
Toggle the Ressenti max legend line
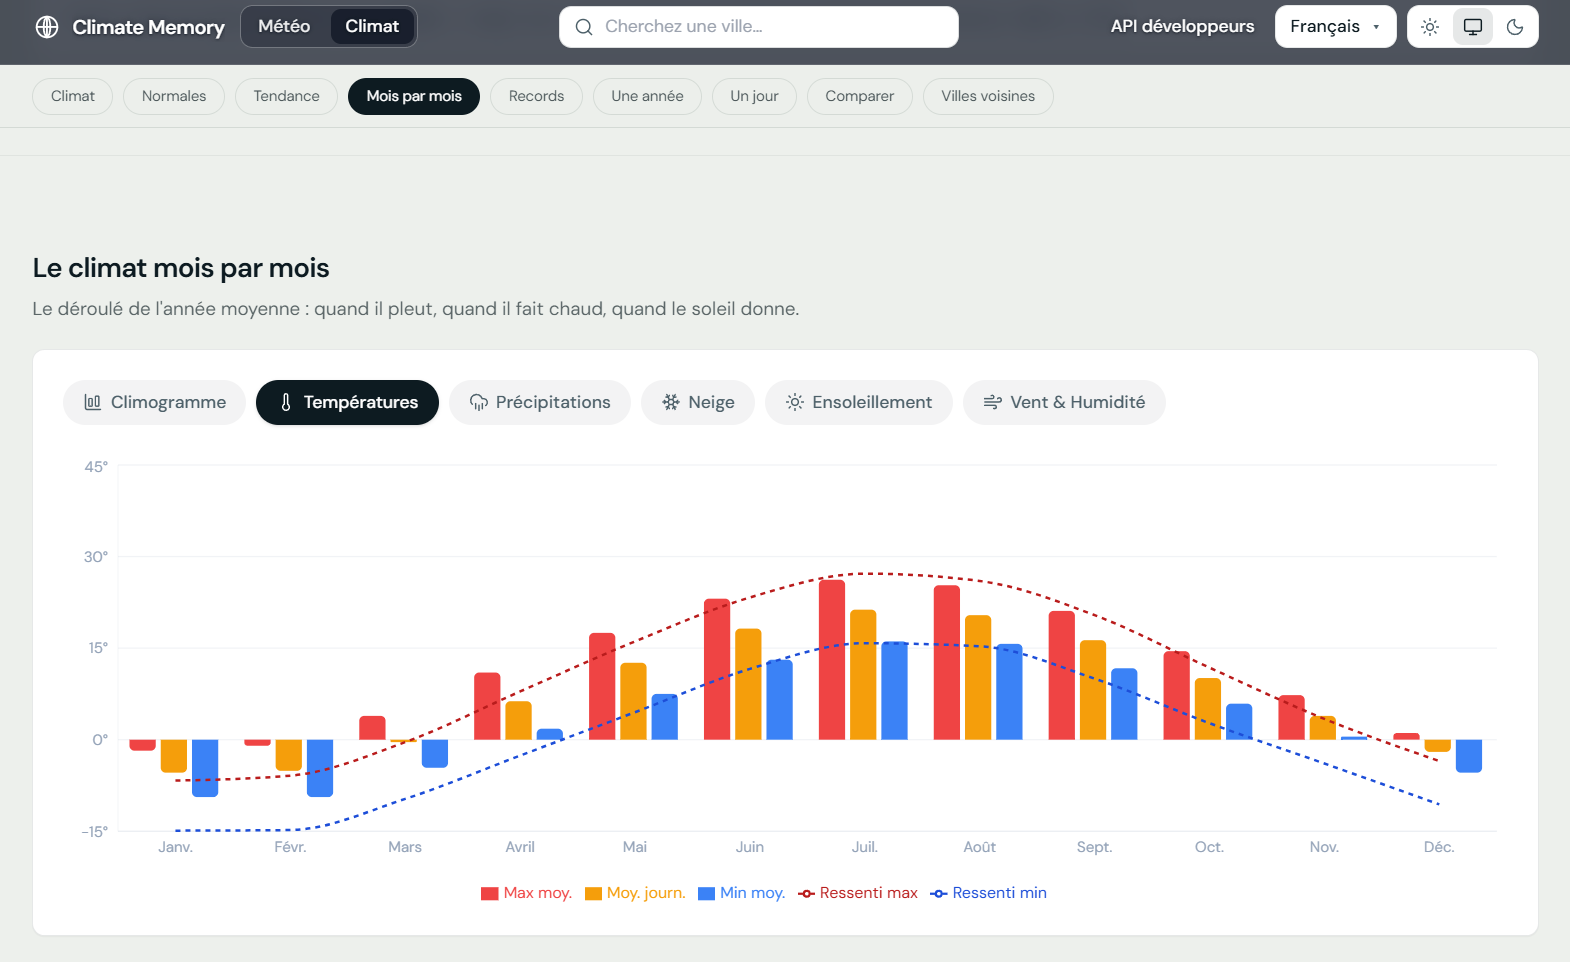click(858, 893)
